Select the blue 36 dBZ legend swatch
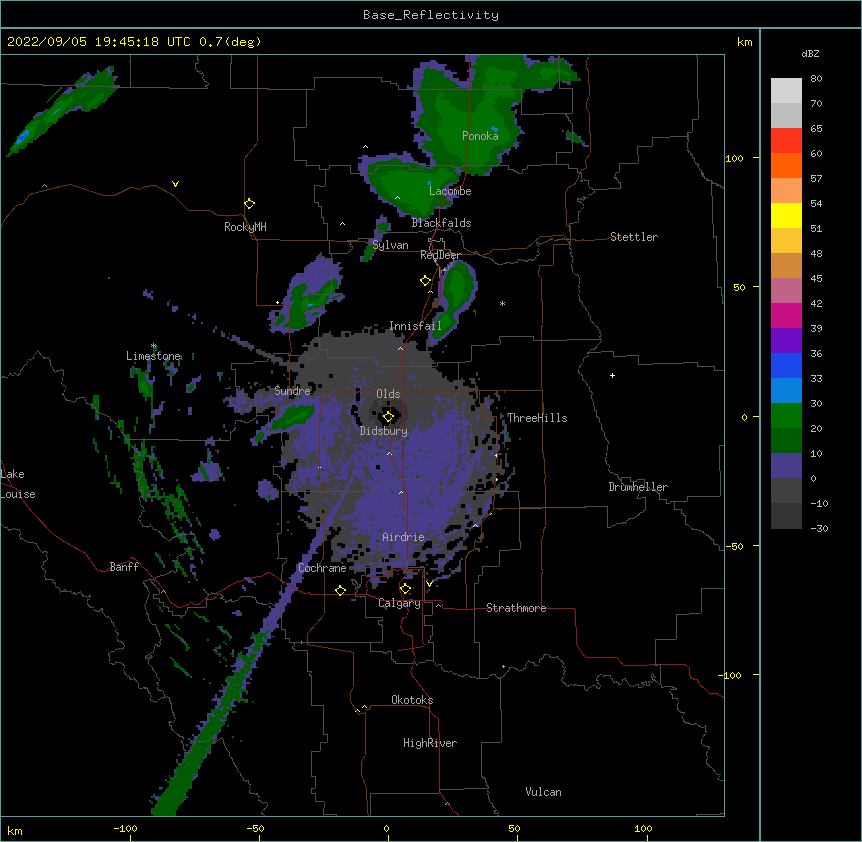The width and height of the screenshot is (862, 842). 786,365
